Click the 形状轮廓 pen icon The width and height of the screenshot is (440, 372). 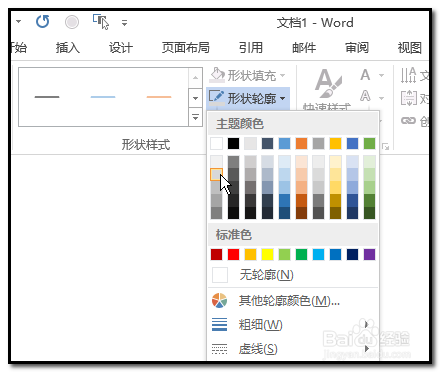216,98
